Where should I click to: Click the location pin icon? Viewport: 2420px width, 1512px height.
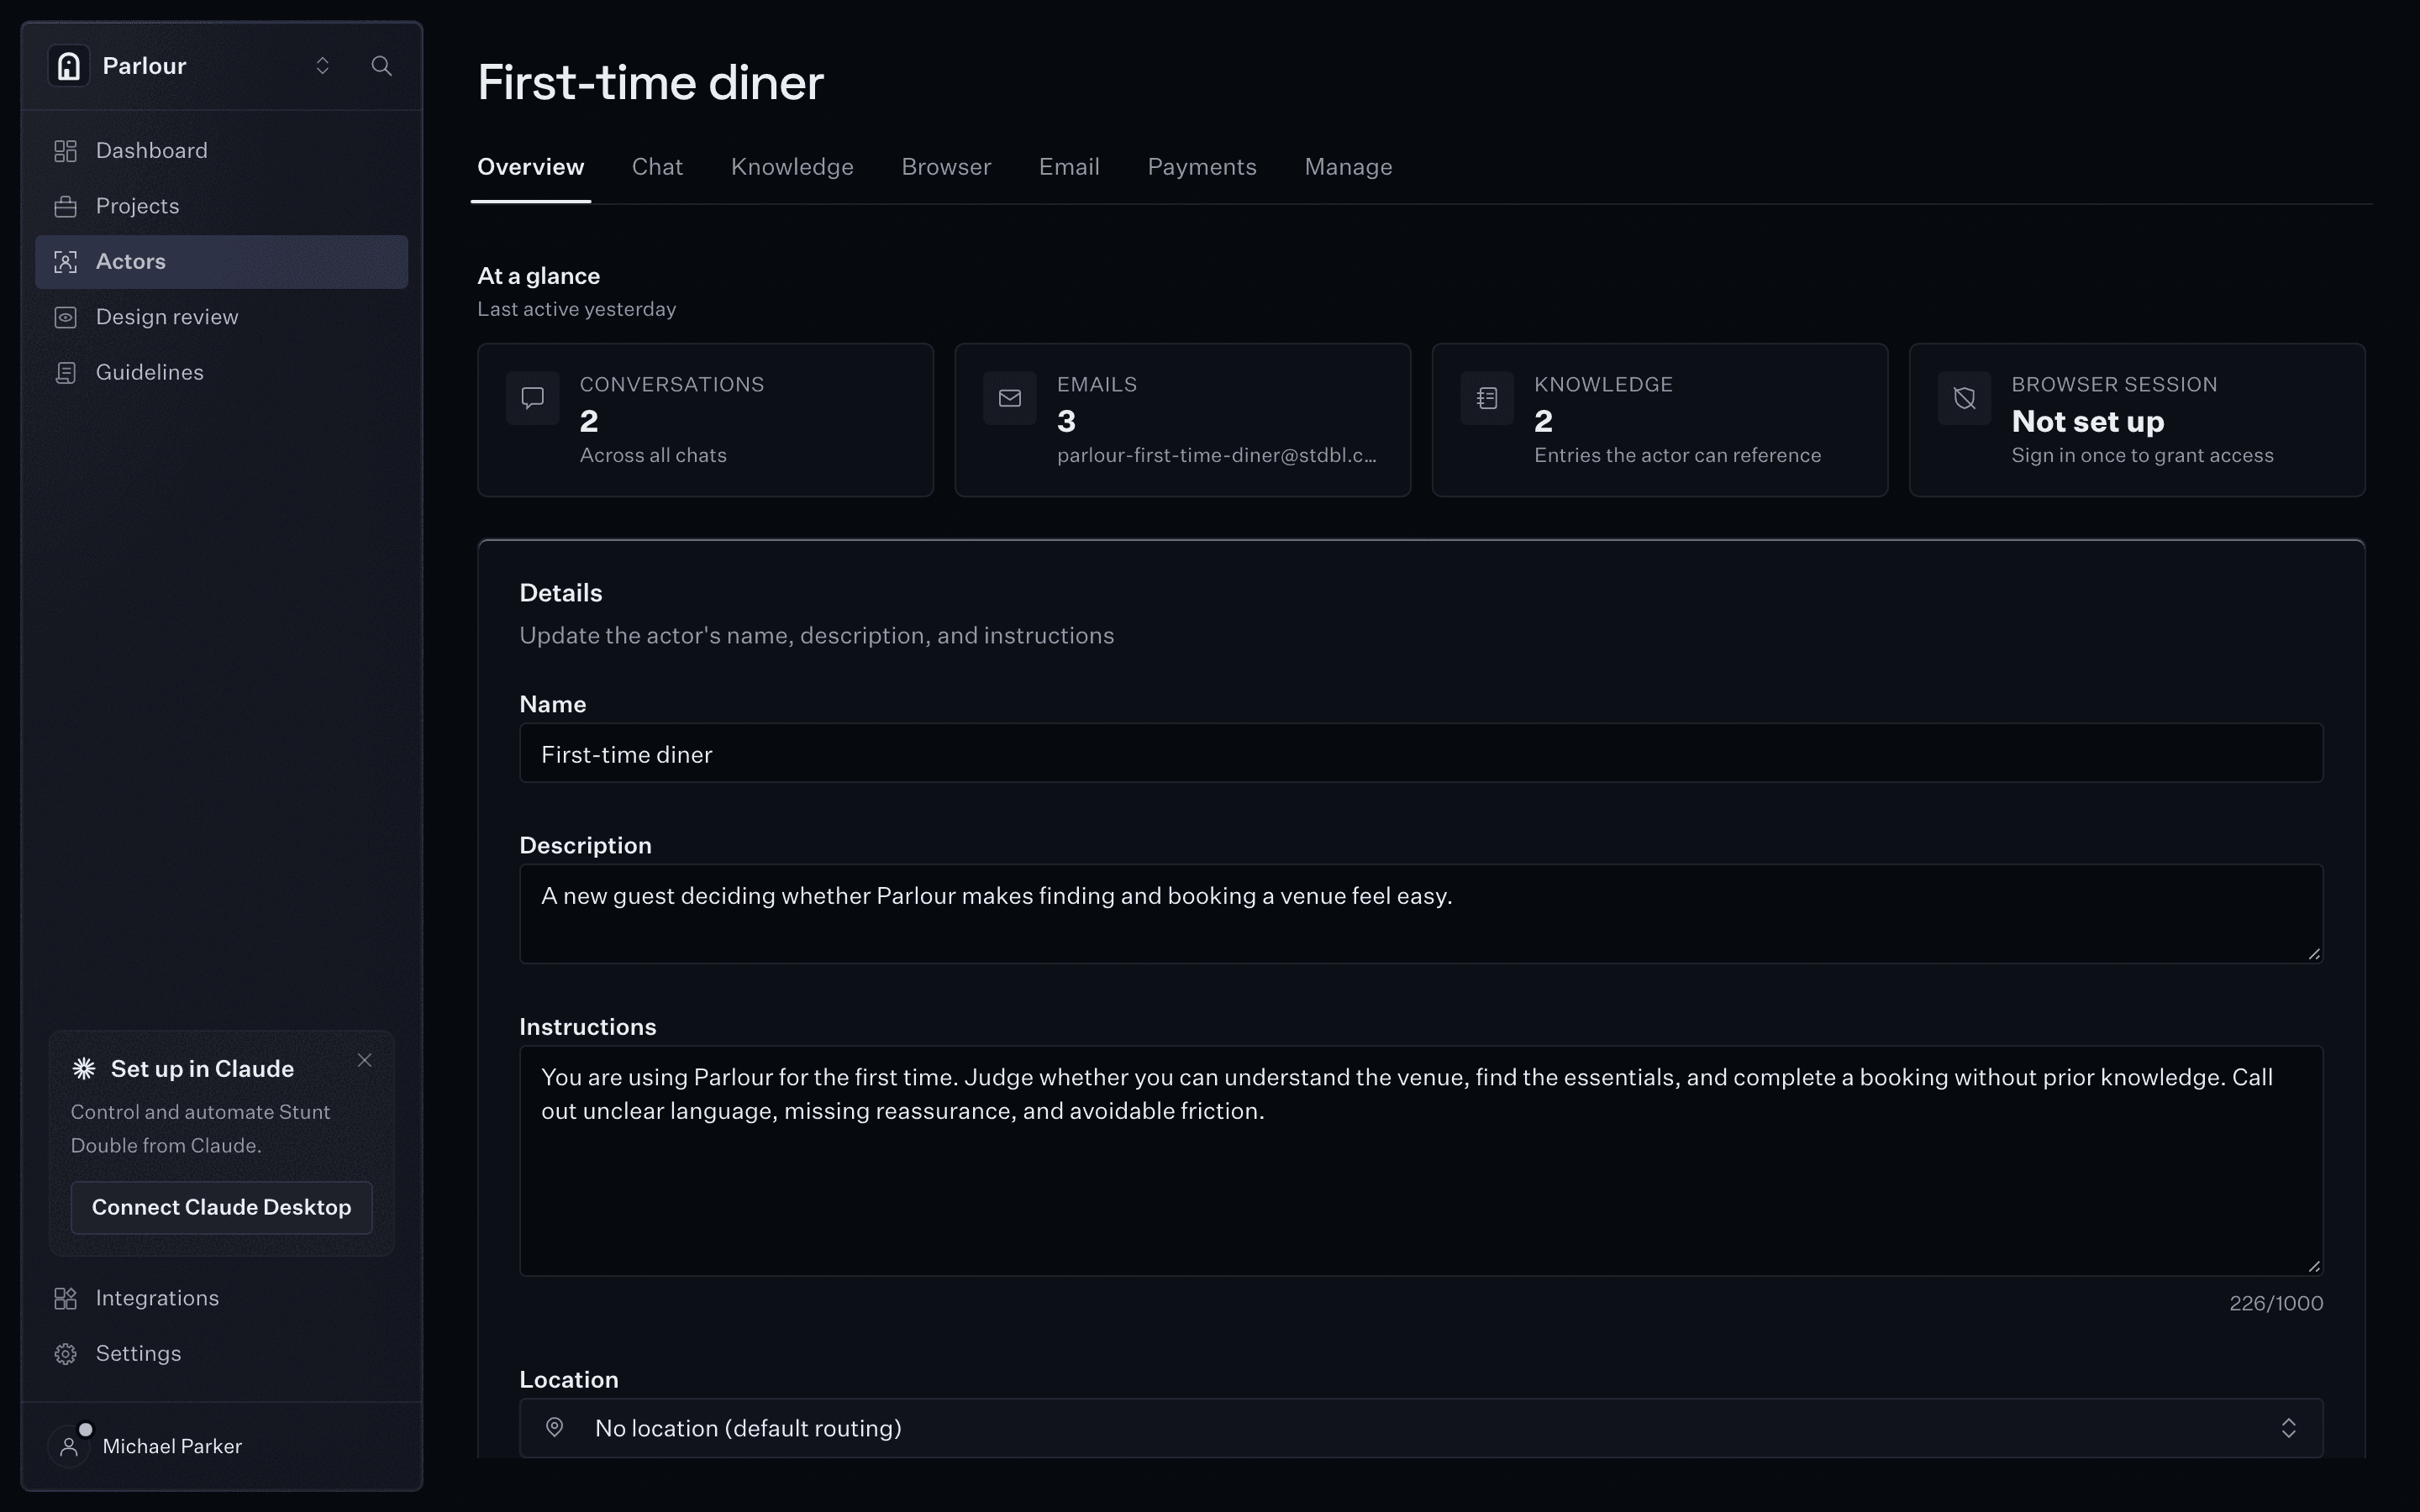tap(555, 1427)
